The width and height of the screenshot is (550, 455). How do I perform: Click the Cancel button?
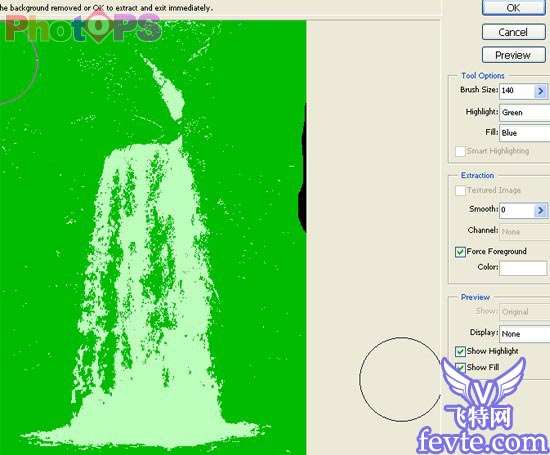tap(514, 32)
